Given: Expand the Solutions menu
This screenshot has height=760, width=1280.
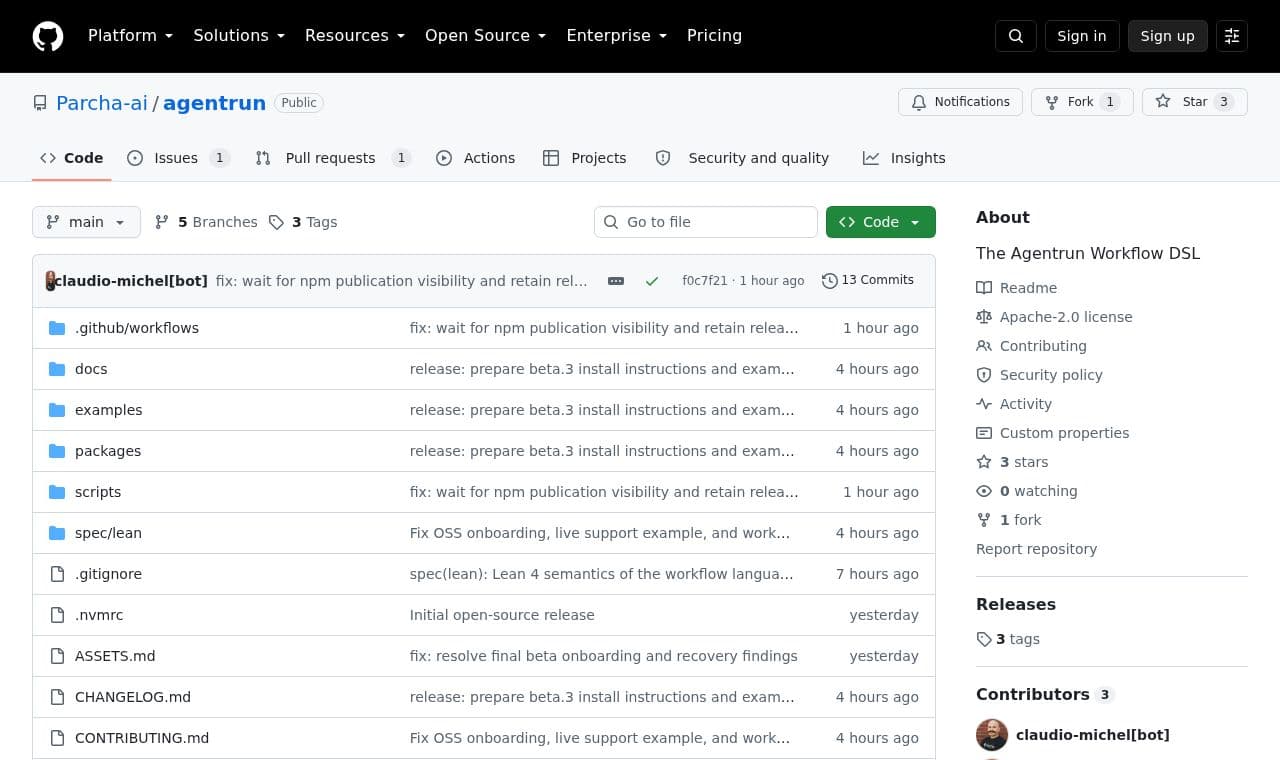Looking at the screenshot, I should coord(239,36).
